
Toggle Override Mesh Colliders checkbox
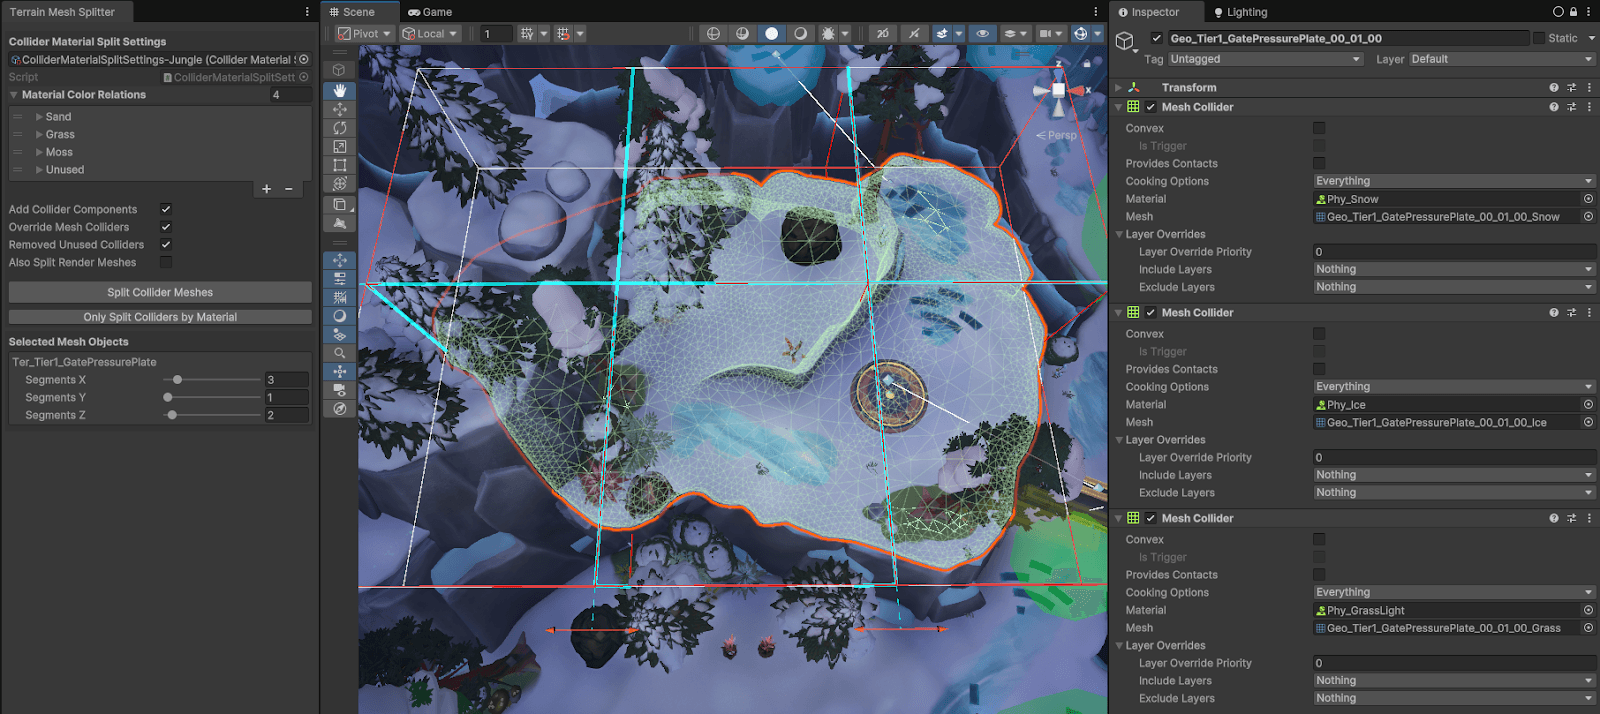(166, 227)
